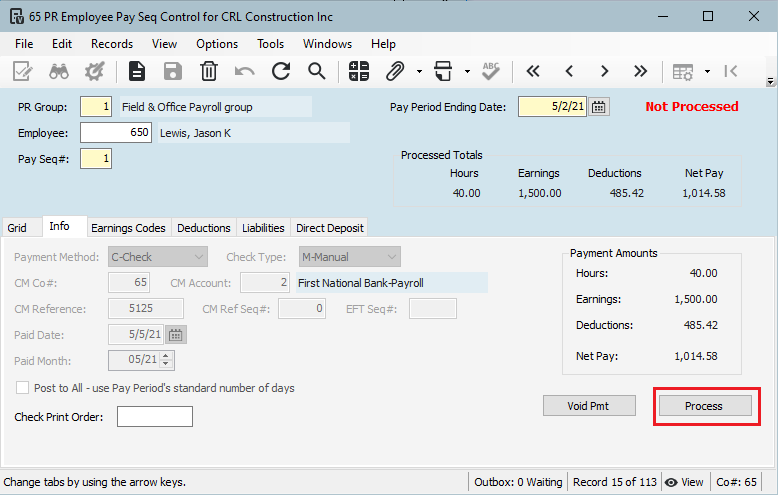Expand the attachments dropdown arrow
Screen dimensions: 778x495
[419, 71]
